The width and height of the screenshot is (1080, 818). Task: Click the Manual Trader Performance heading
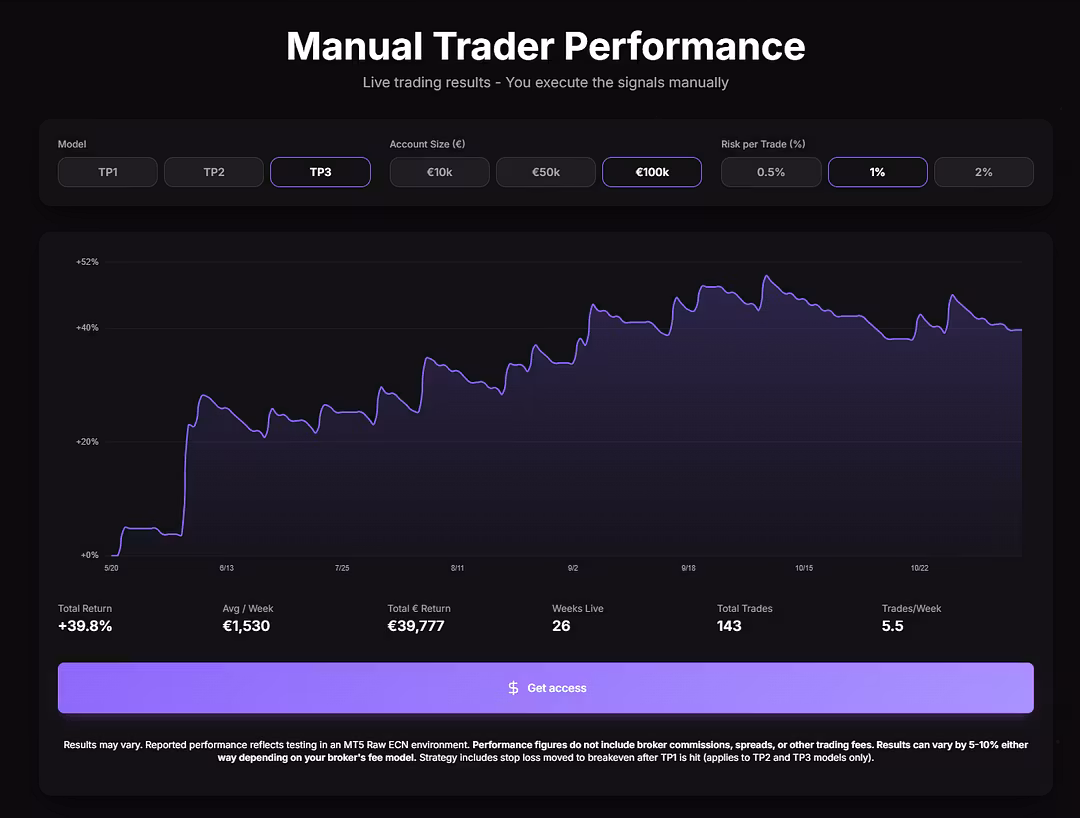545,46
